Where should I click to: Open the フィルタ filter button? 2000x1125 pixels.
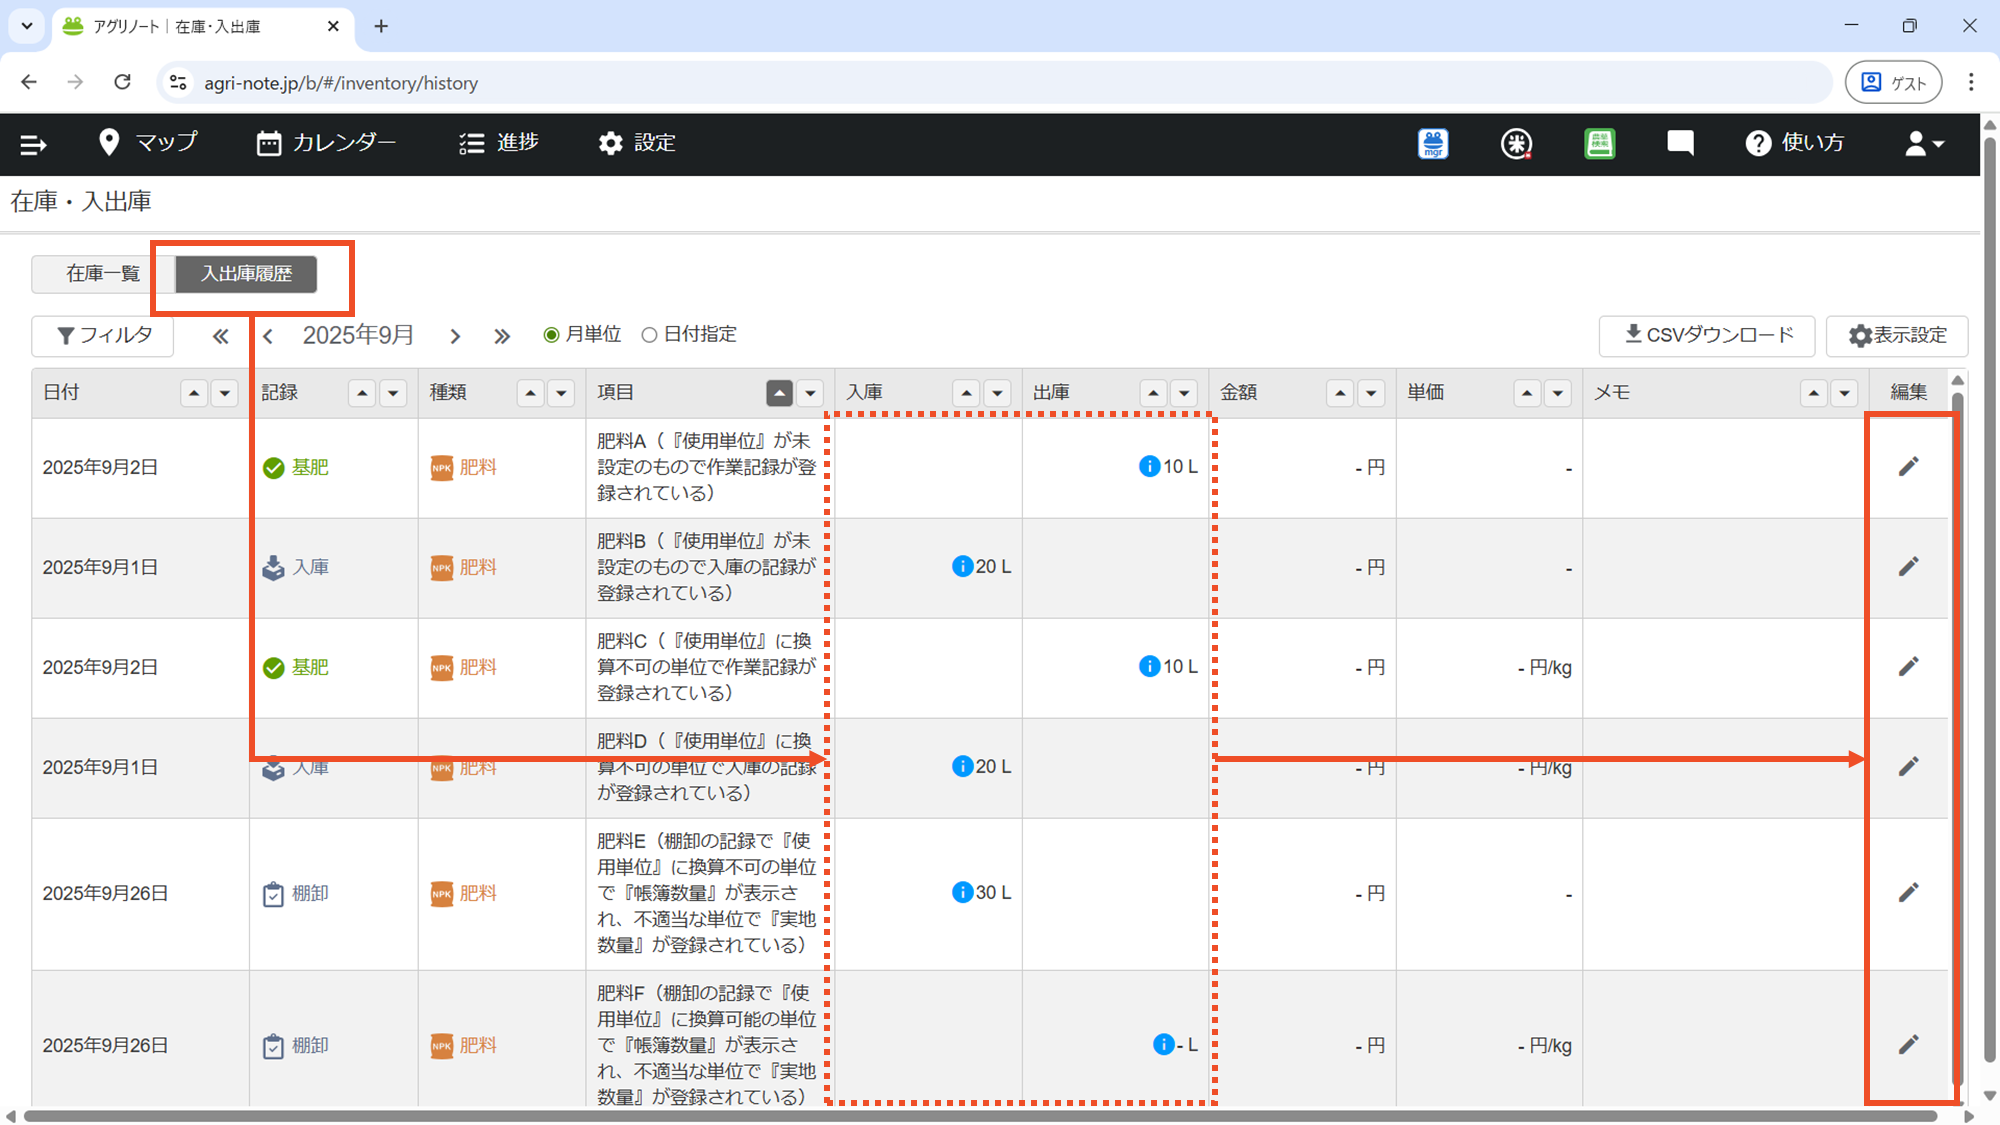pyautogui.click(x=103, y=336)
